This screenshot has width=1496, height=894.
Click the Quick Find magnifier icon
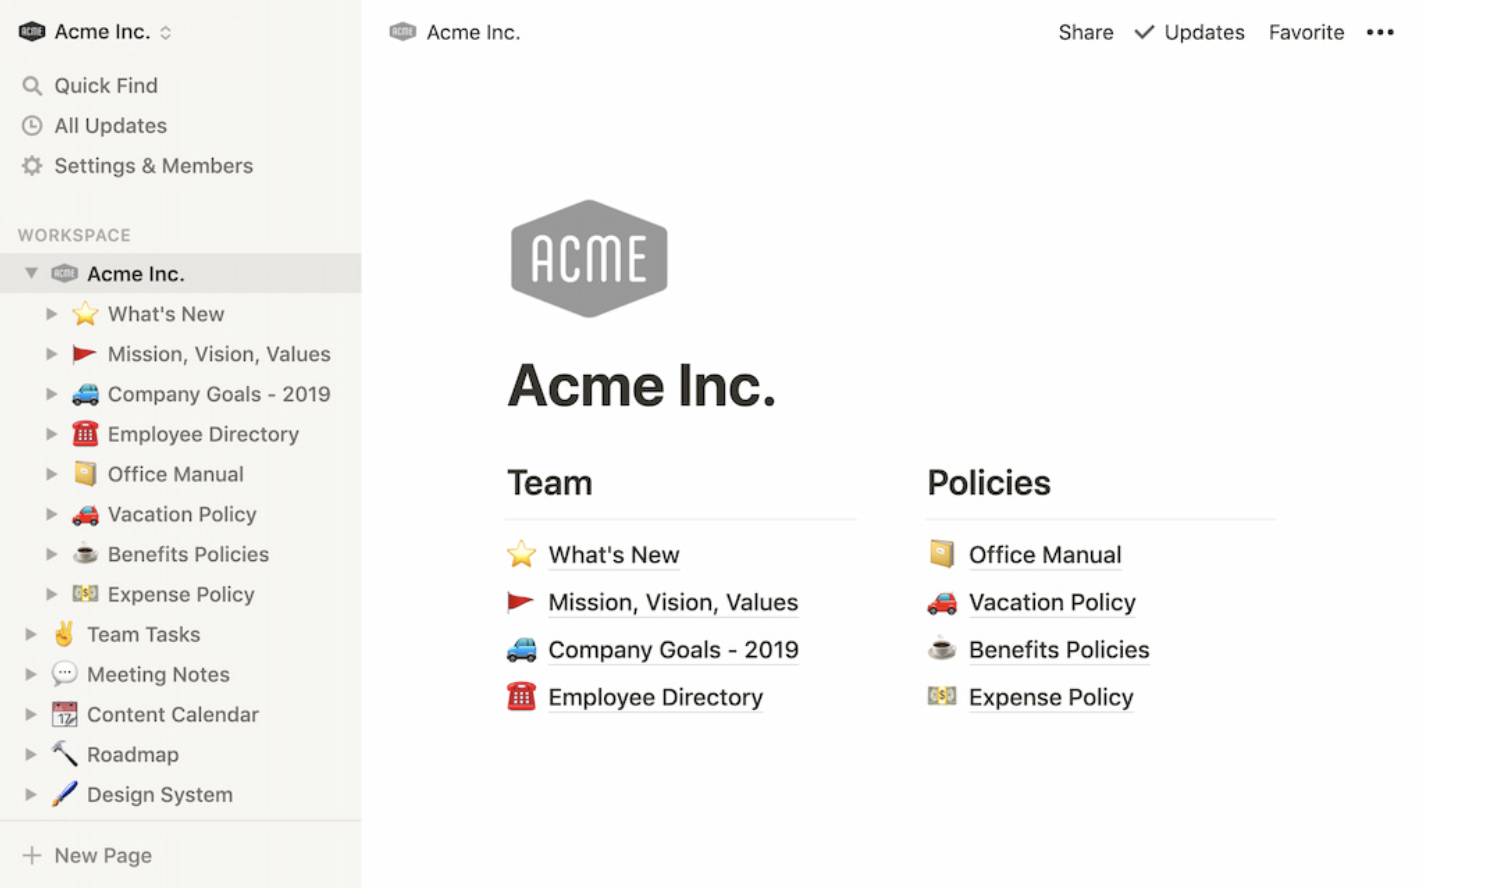pyautogui.click(x=32, y=86)
